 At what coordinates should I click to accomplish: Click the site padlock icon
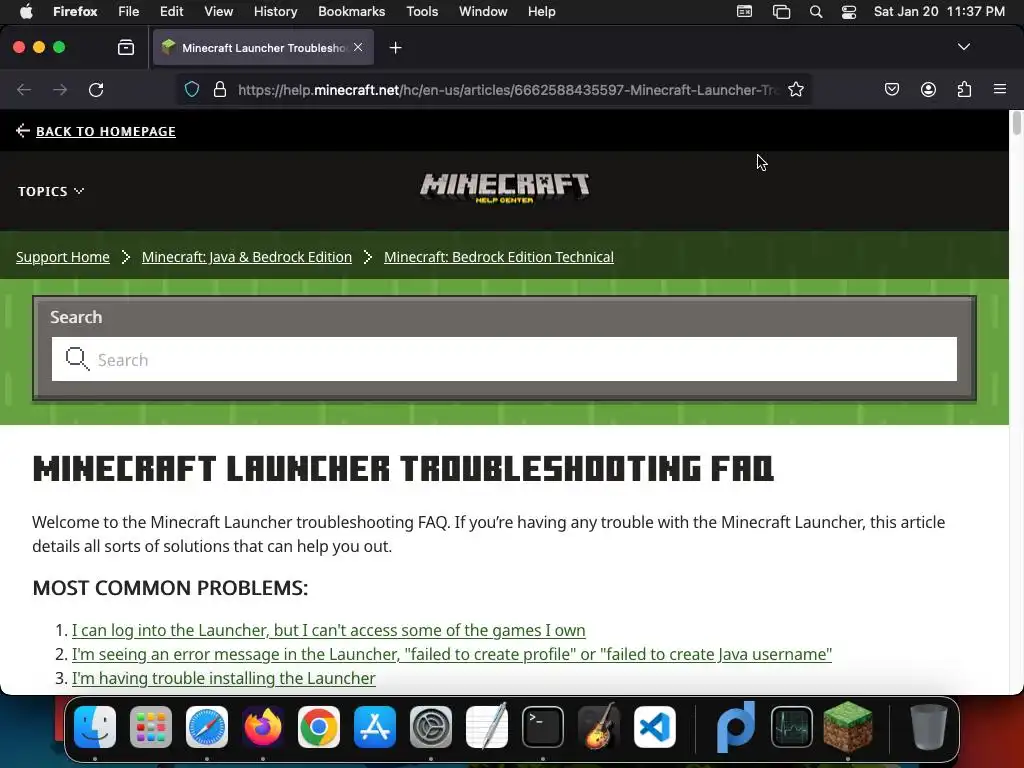coord(220,89)
